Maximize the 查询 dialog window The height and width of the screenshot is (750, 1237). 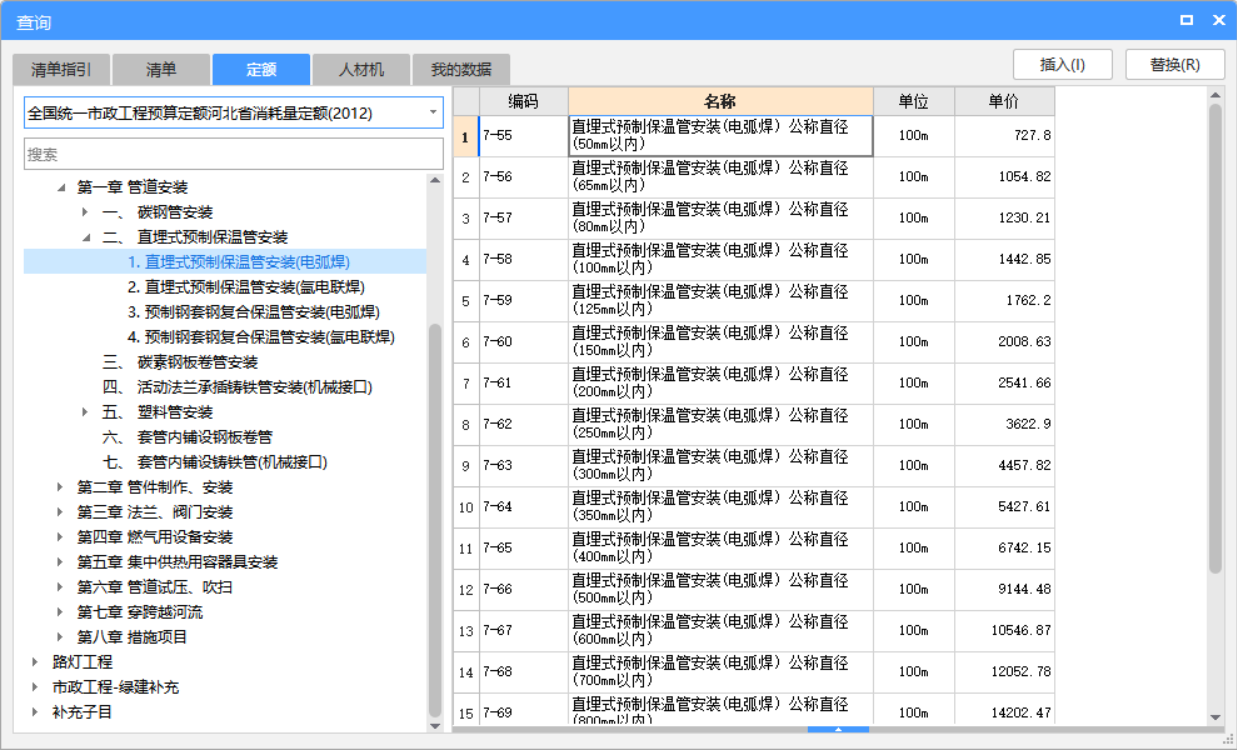click(1187, 20)
